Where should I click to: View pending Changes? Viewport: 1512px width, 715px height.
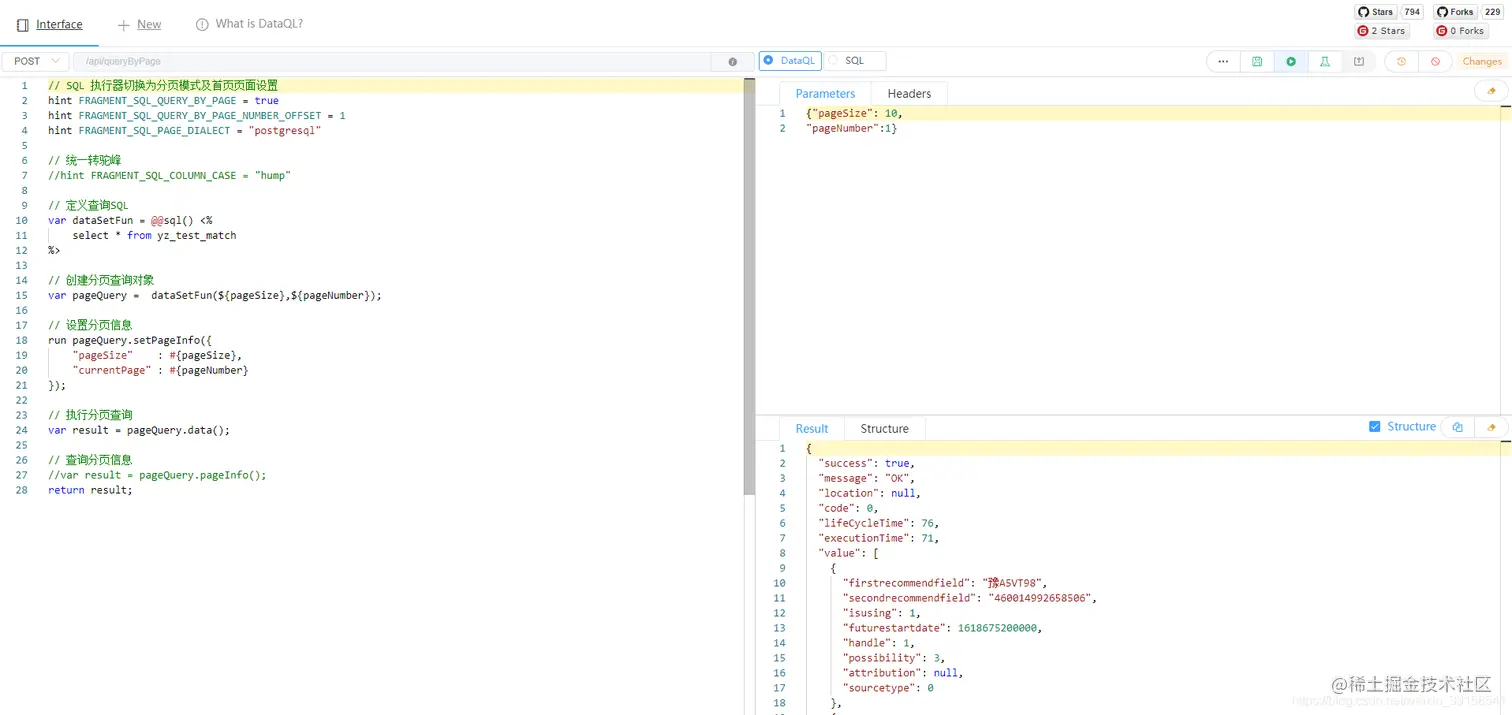[1482, 61]
